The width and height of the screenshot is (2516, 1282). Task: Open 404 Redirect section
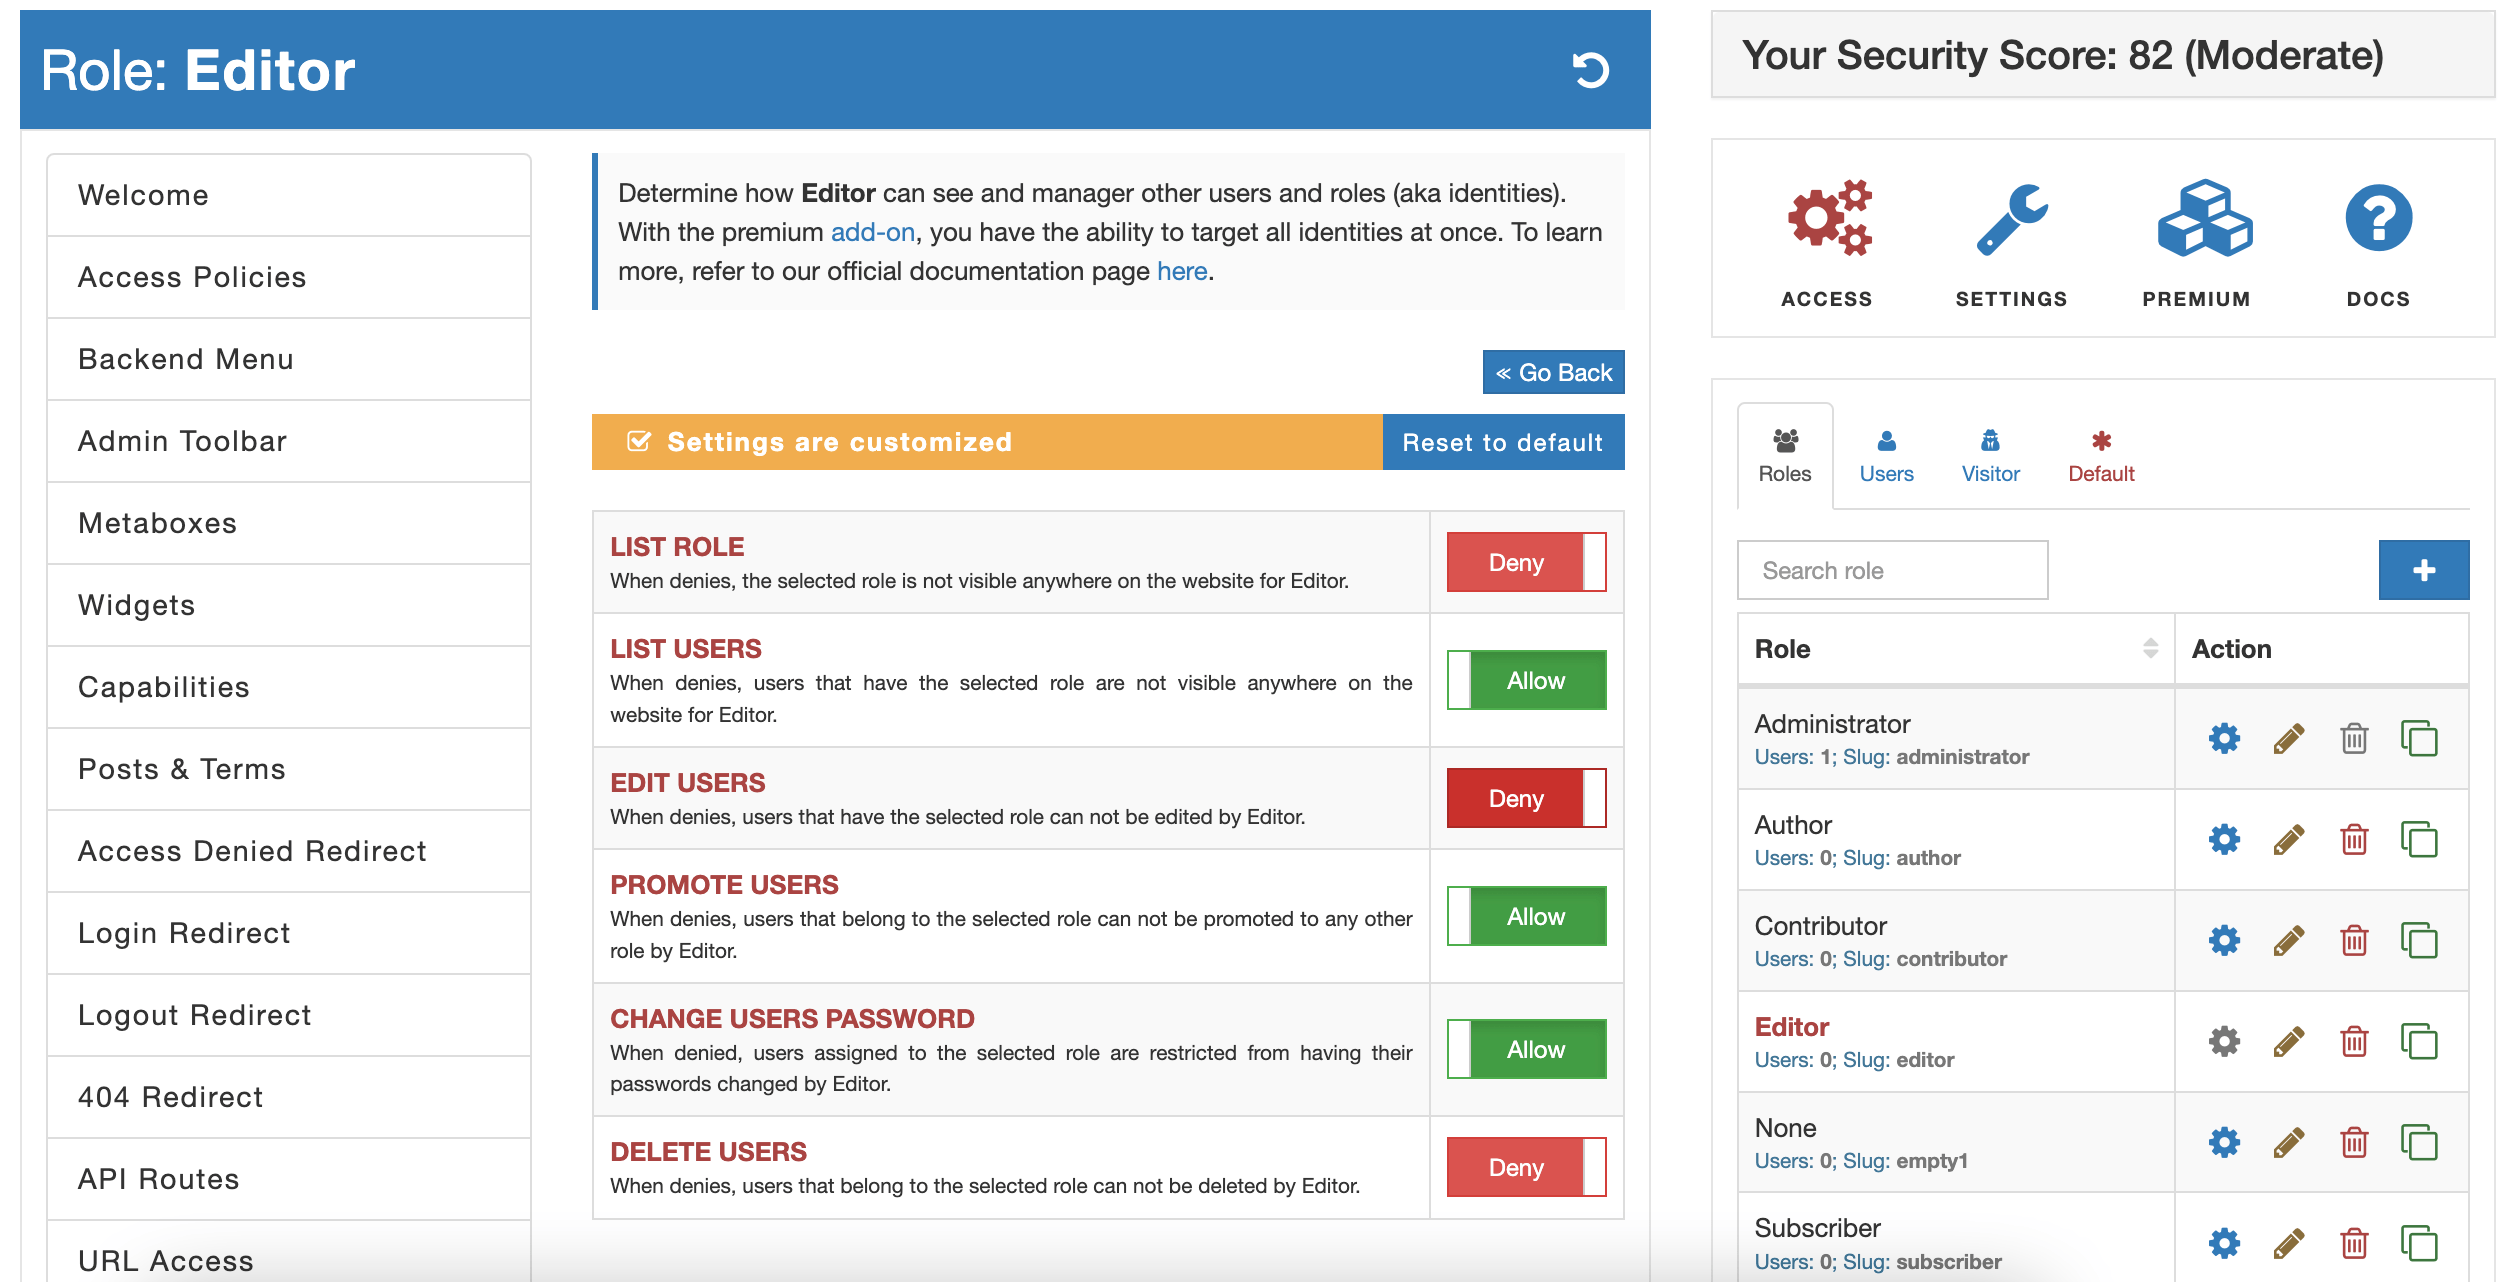click(288, 1097)
